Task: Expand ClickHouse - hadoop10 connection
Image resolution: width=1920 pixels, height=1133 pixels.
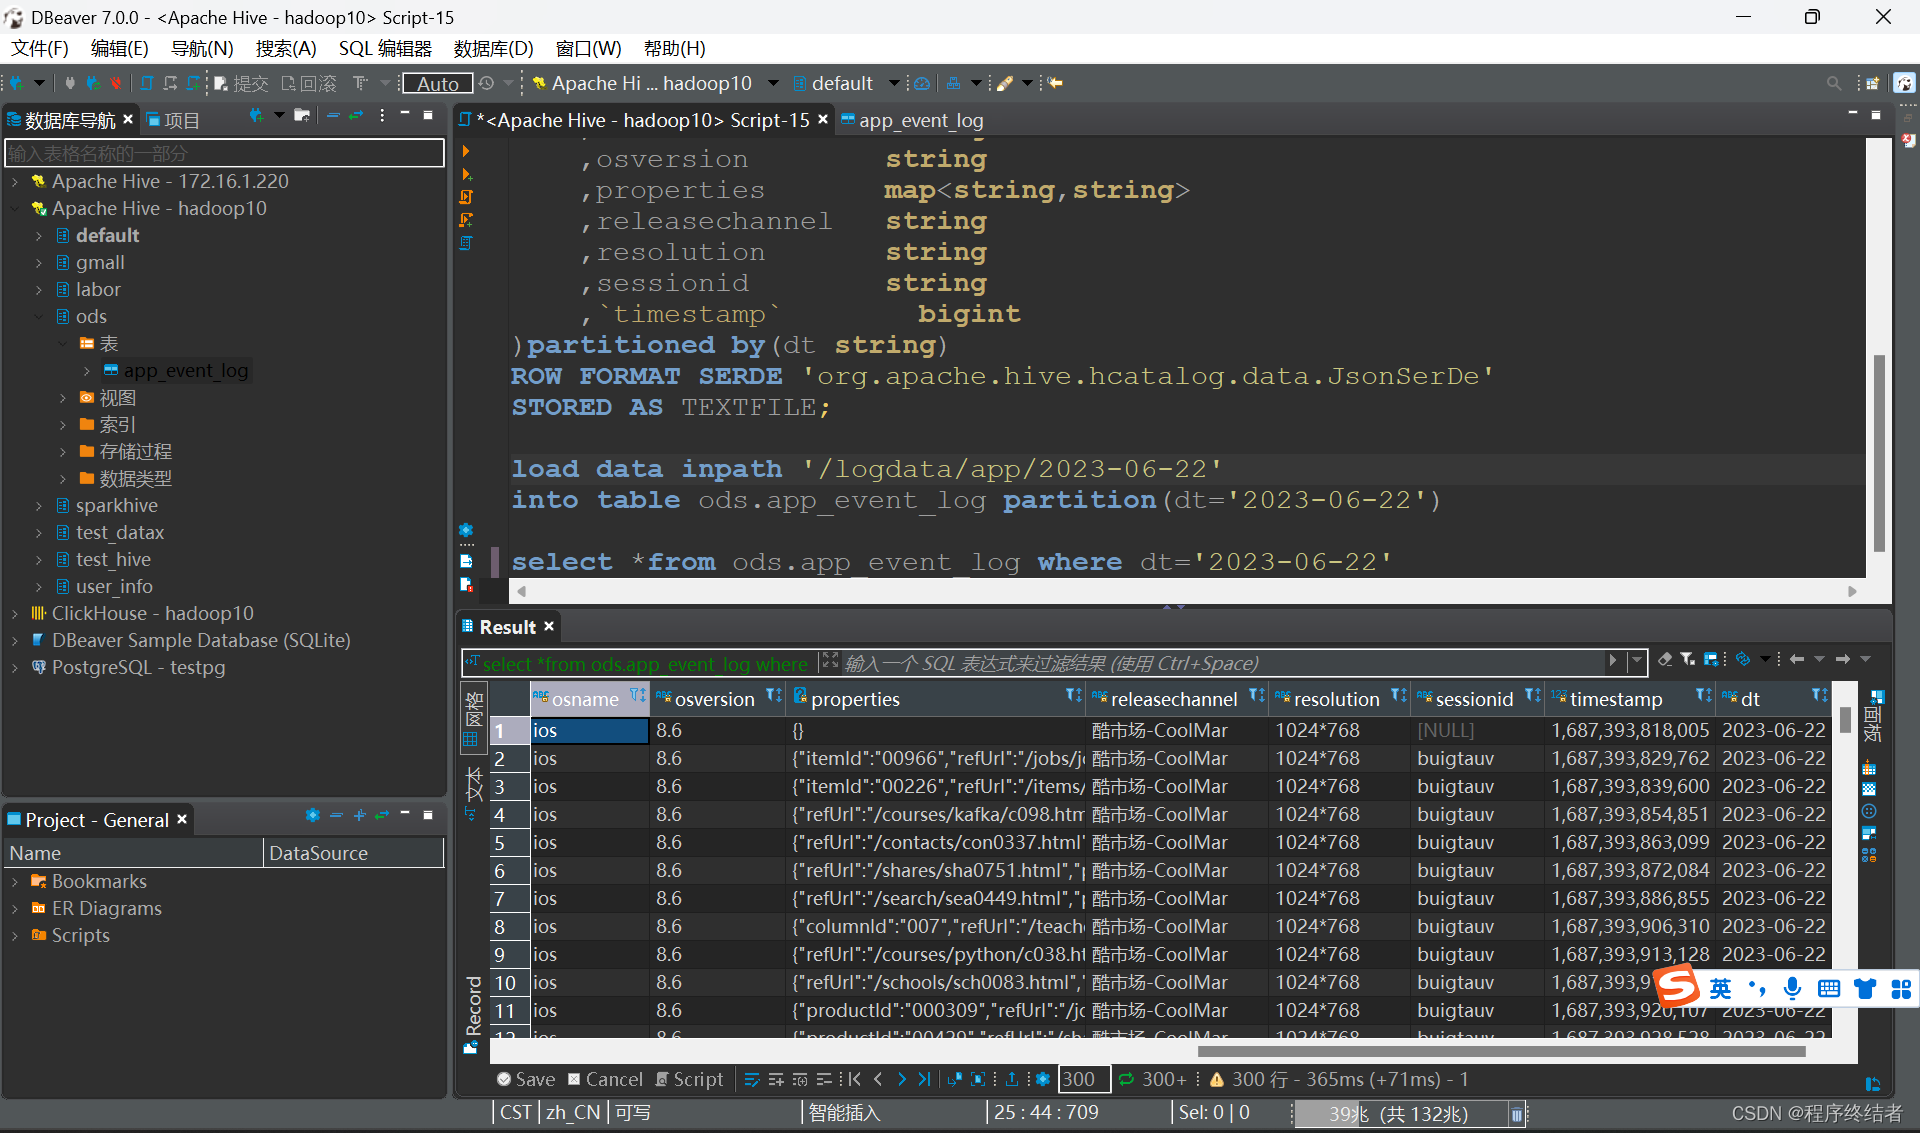Action: [x=15, y=613]
